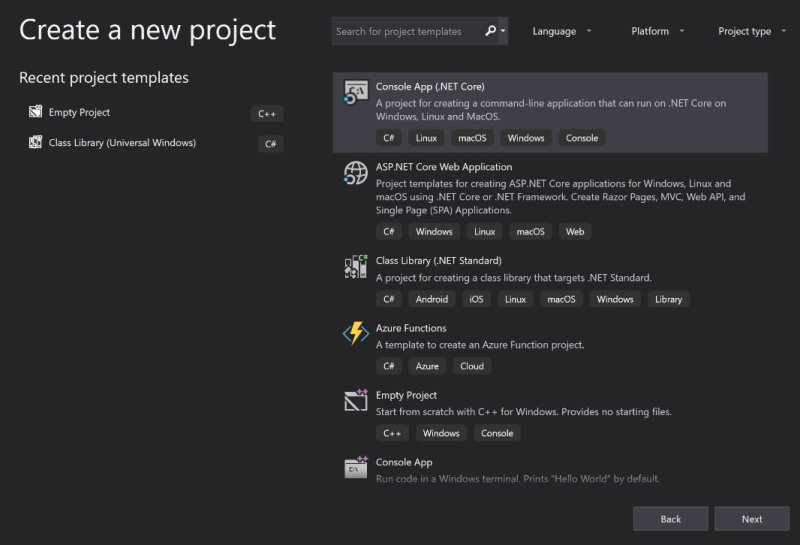800x545 pixels.
Task: Choose recent template Empty Project name
Action: 79,112
